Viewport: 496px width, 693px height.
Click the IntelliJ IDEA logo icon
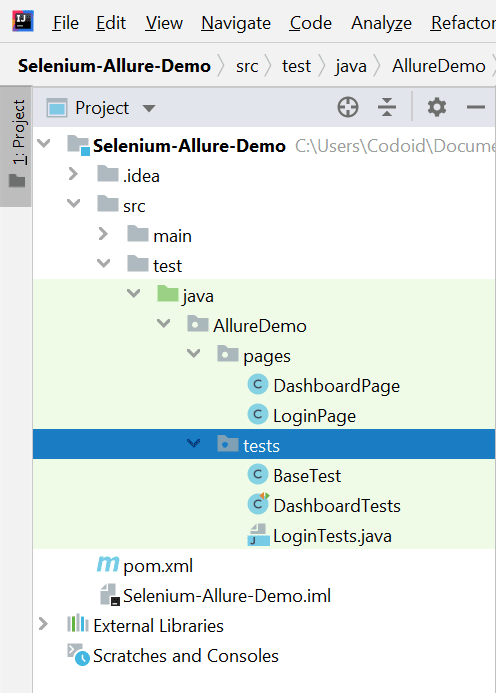pos(23,22)
